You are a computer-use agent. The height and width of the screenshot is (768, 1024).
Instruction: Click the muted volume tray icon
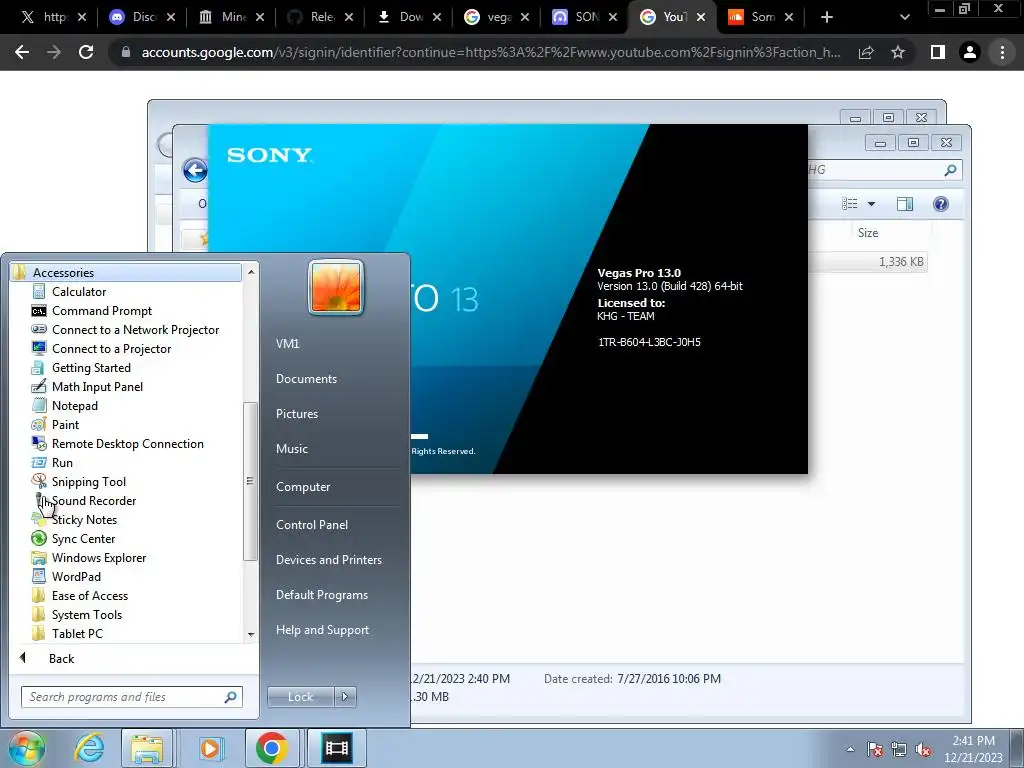pyautogui.click(x=923, y=749)
